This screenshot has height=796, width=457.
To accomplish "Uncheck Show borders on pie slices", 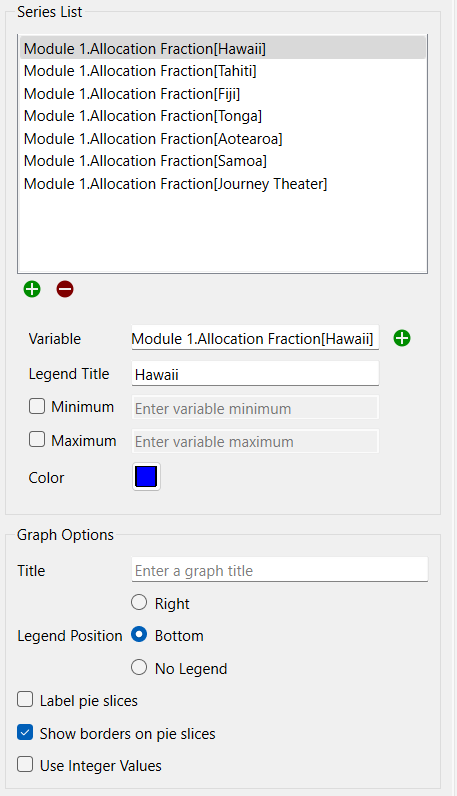I will [x=25, y=733].
